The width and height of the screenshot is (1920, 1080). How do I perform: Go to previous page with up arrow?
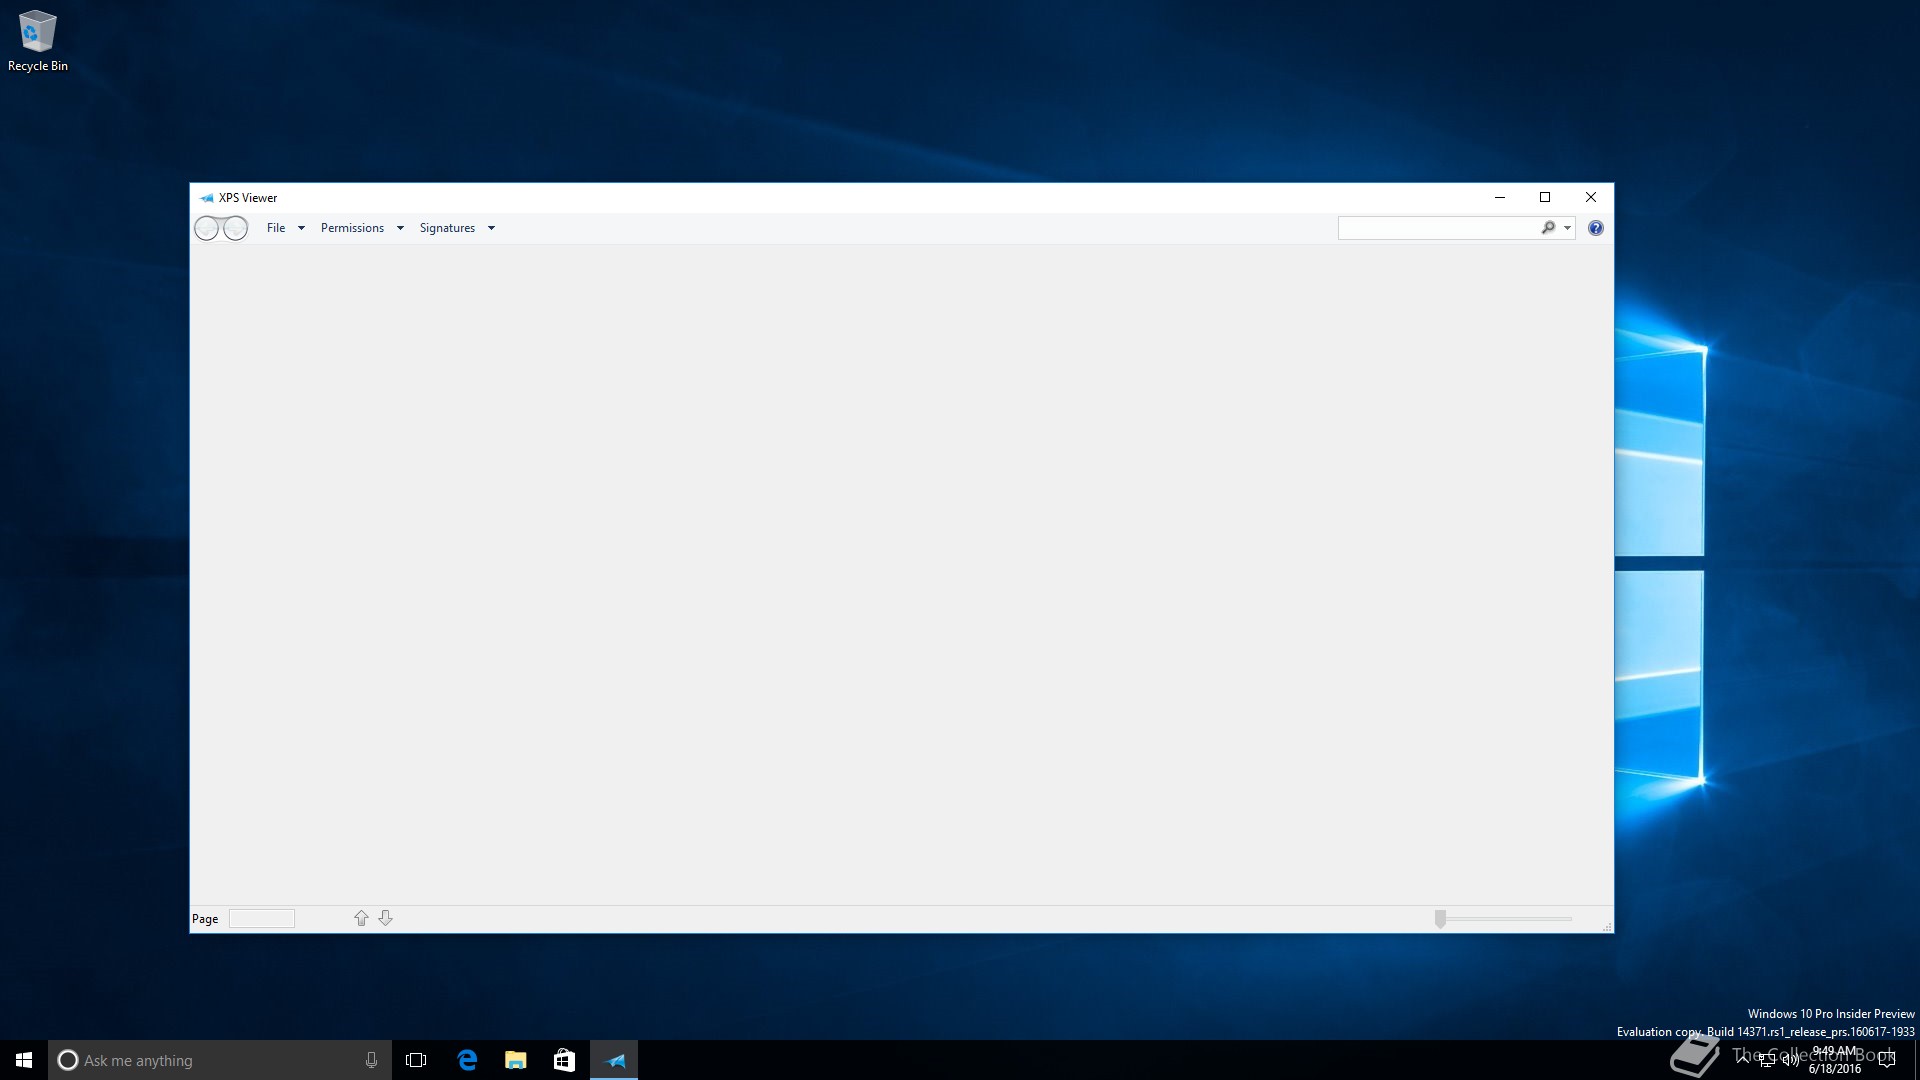point(361,918)
